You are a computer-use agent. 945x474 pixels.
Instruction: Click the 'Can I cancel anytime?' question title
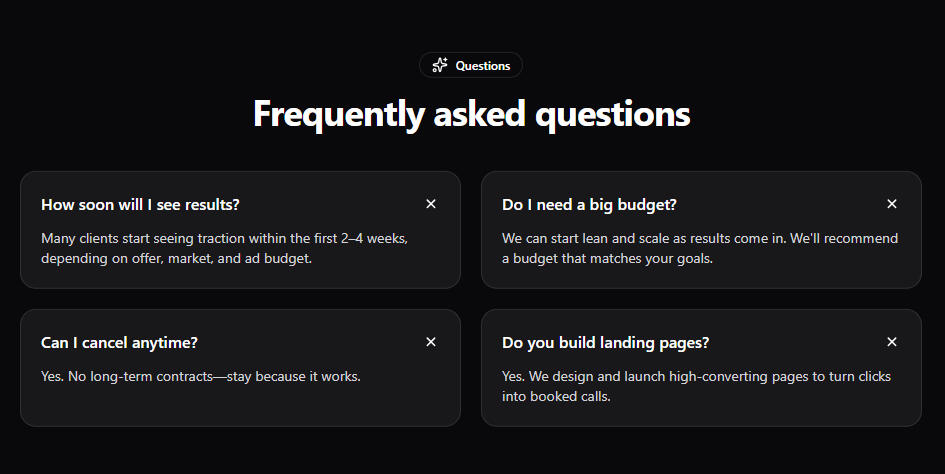[119, 342]
